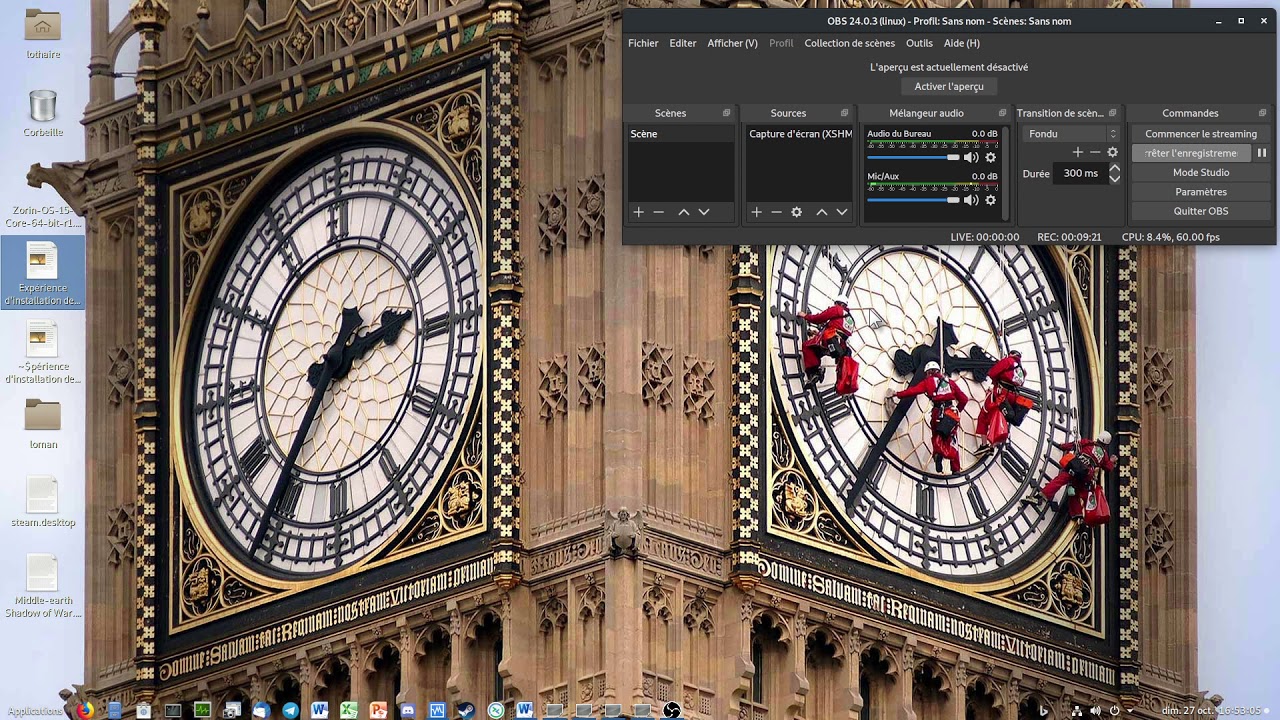Viewport: 1280px width, 720px height.
Task: Click the Activer l'aperçu button
Action: (949, 86)
